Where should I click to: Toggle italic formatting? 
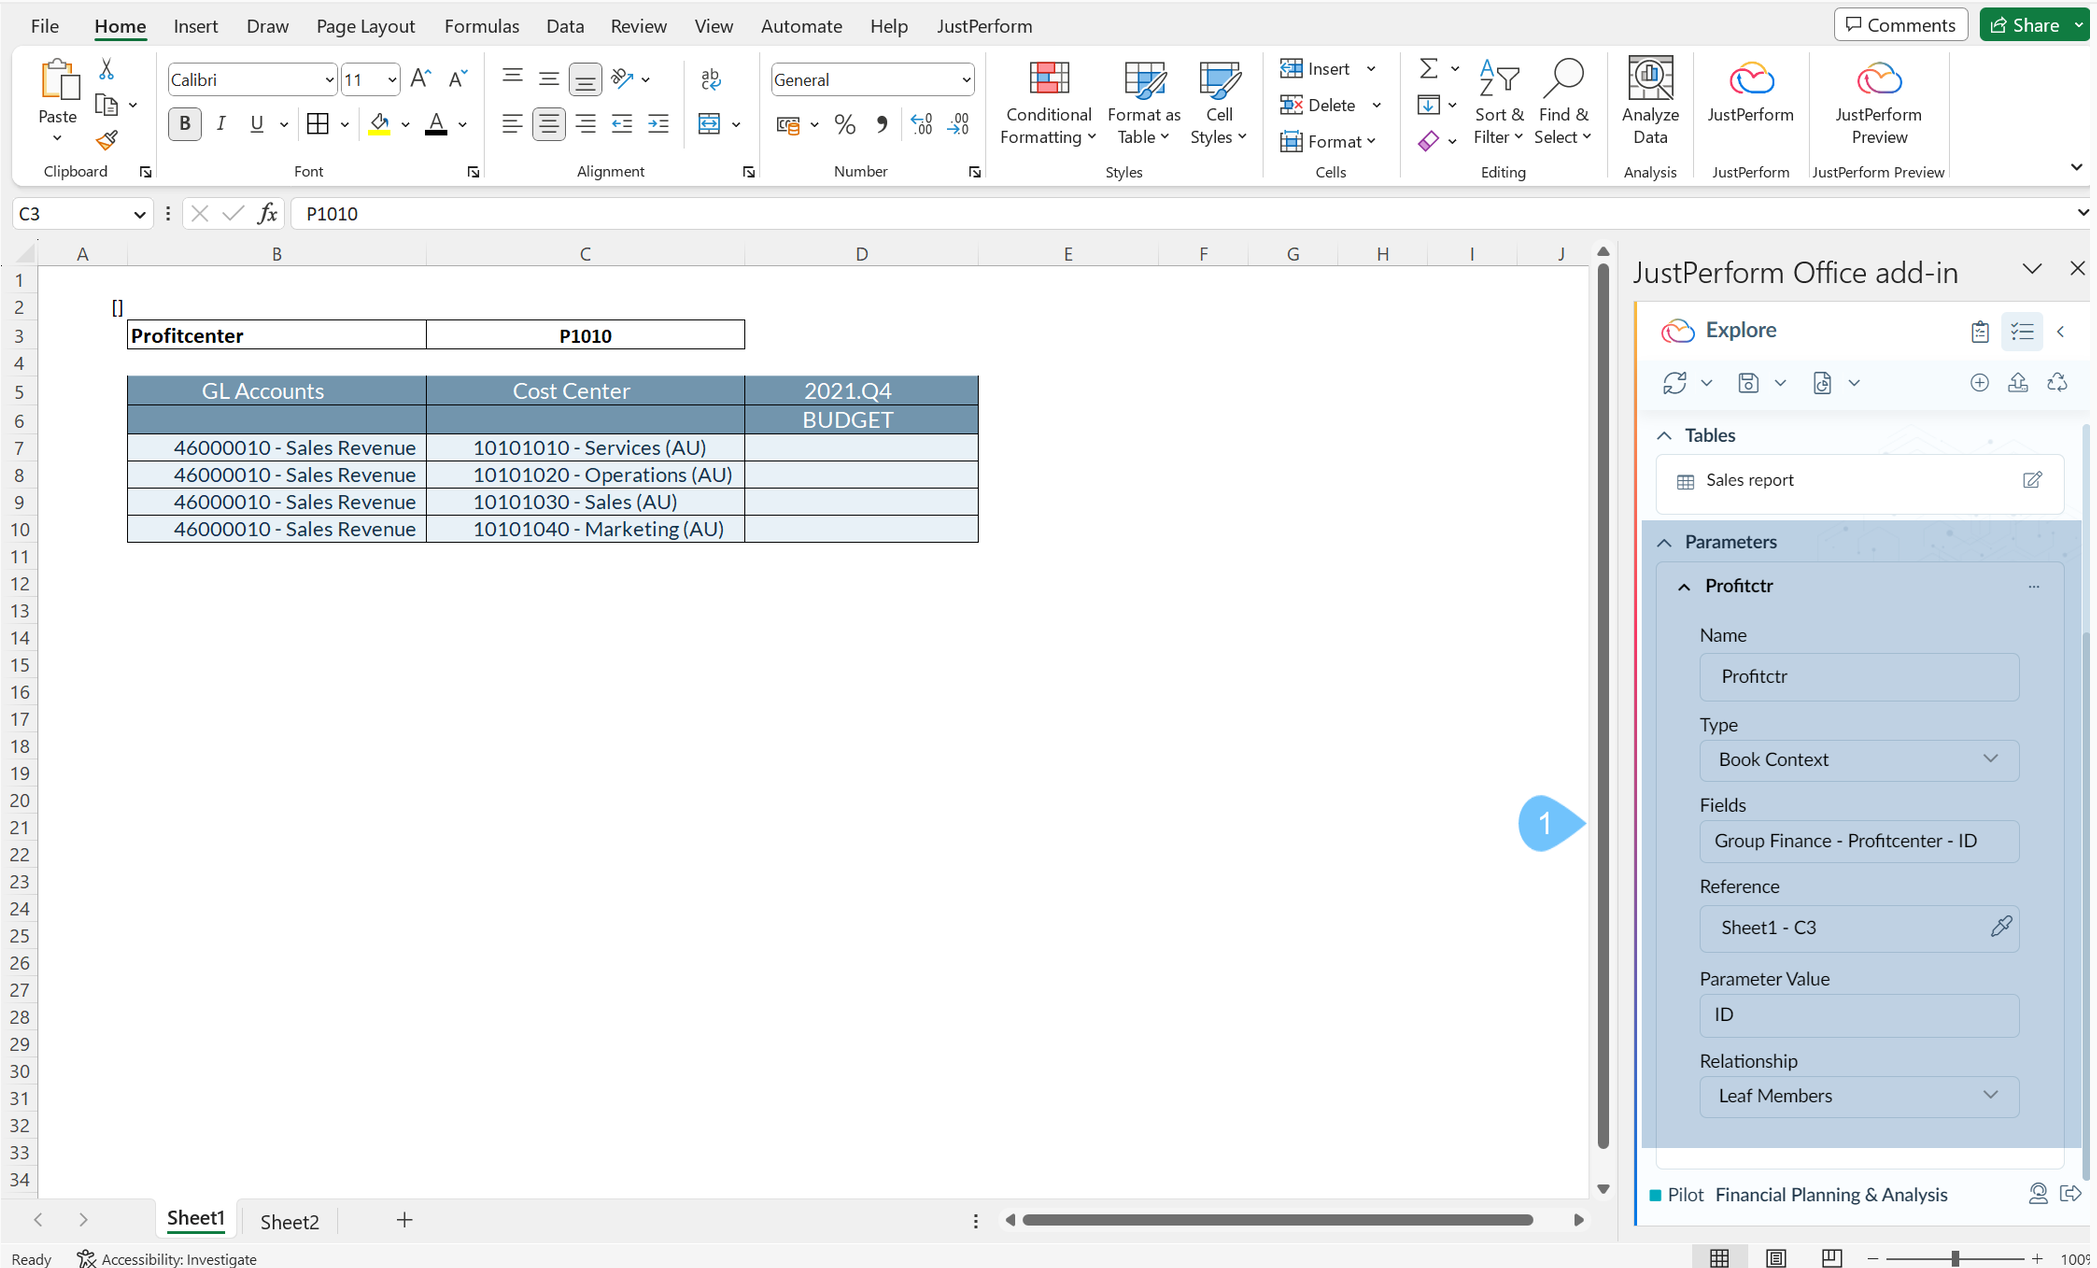(221, 123)
